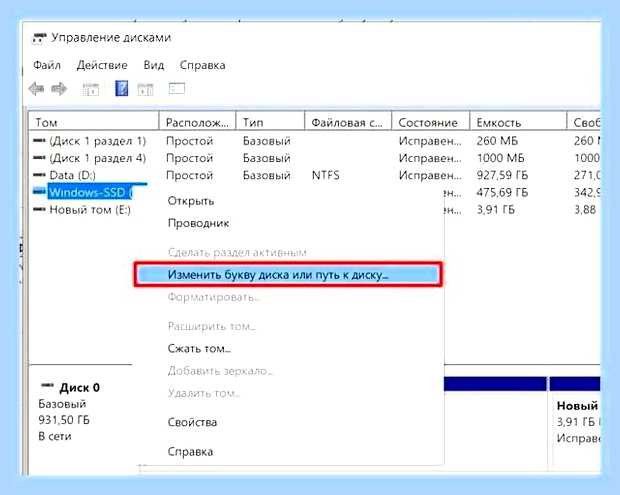This screenshot has height=495, width=620.
Task: Click drive icon next to Data (D:)
Action: tap(39, 175)
